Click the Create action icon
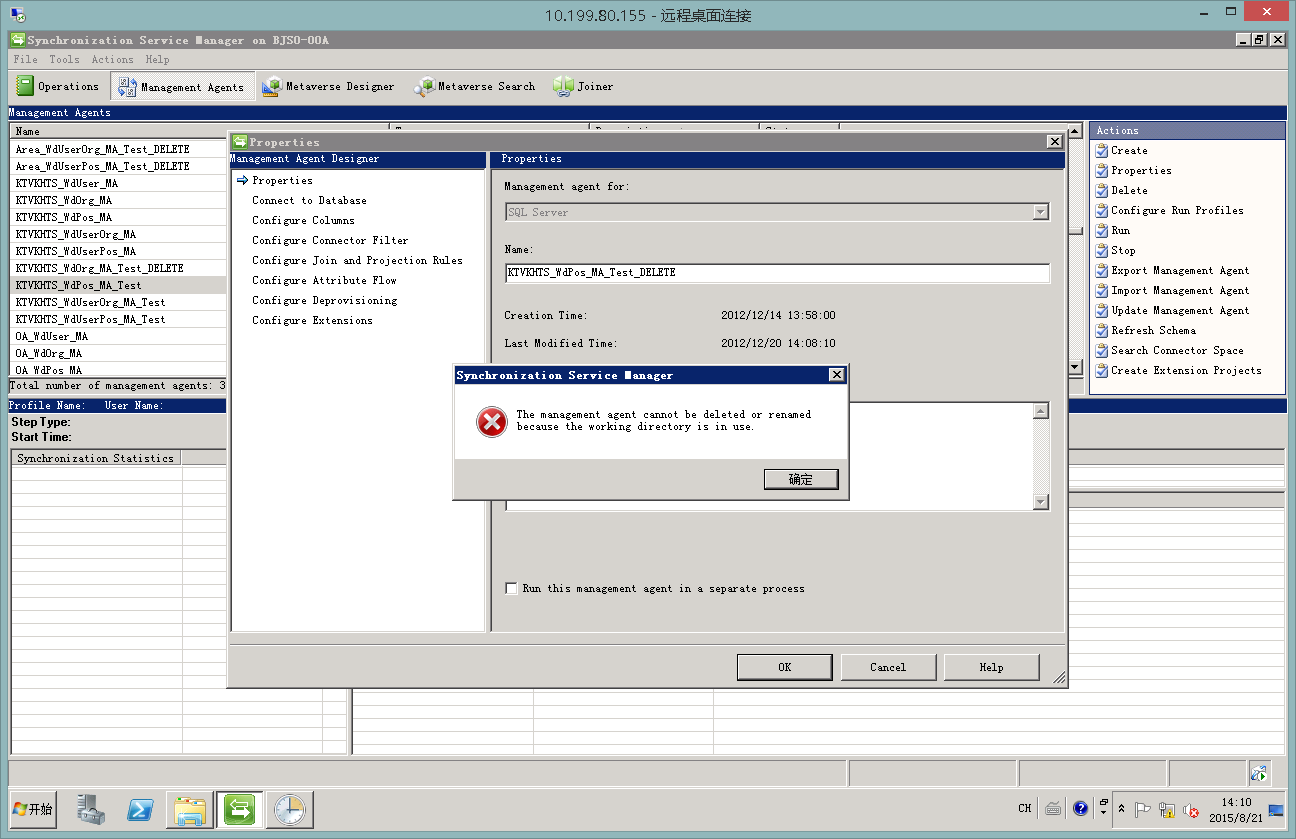The width and height of the screenshot is (1296, 839). [1101, 150]
